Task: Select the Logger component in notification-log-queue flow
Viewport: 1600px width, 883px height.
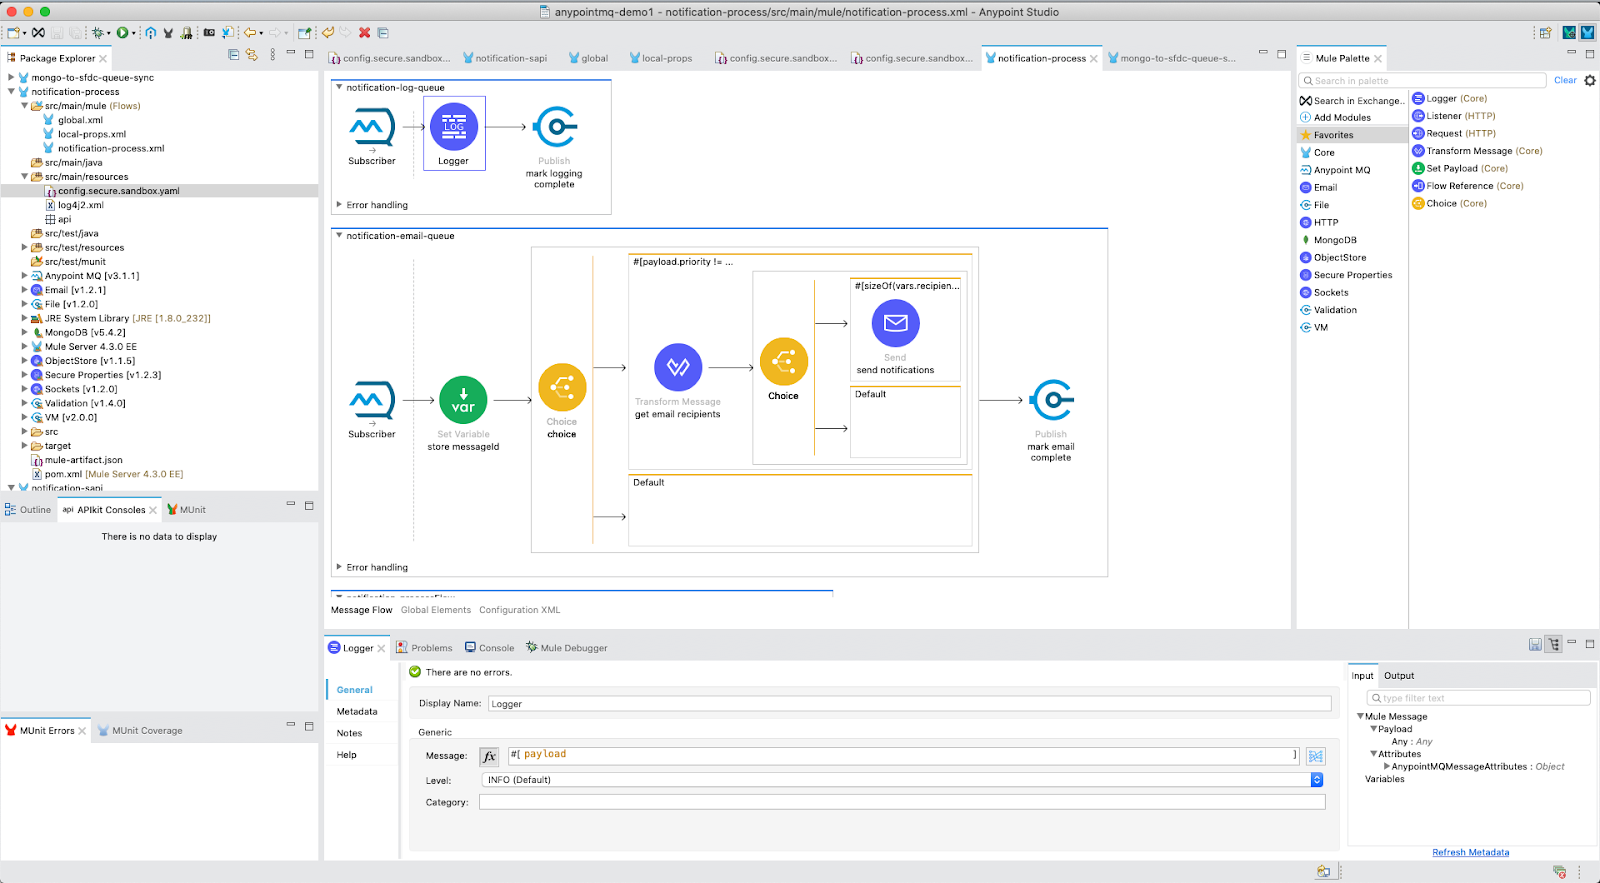Action: coord(454,128)
